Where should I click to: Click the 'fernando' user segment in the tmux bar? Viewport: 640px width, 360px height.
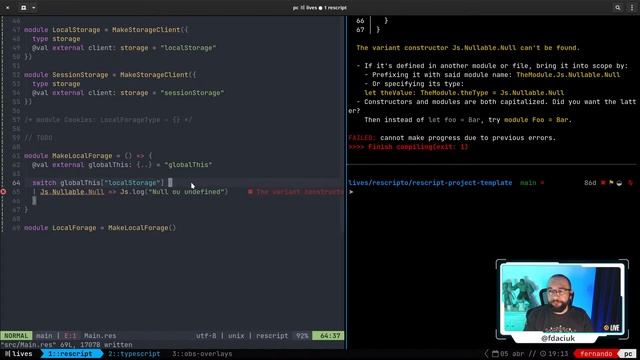point(596,353)
